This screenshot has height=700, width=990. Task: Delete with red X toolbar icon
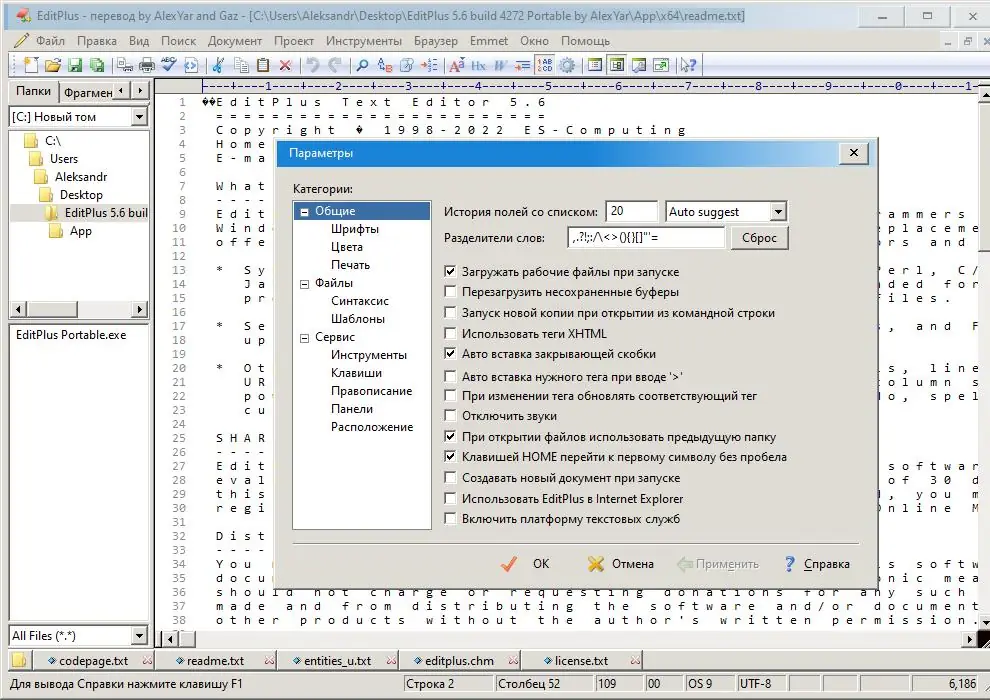click(x=285, y=65)
